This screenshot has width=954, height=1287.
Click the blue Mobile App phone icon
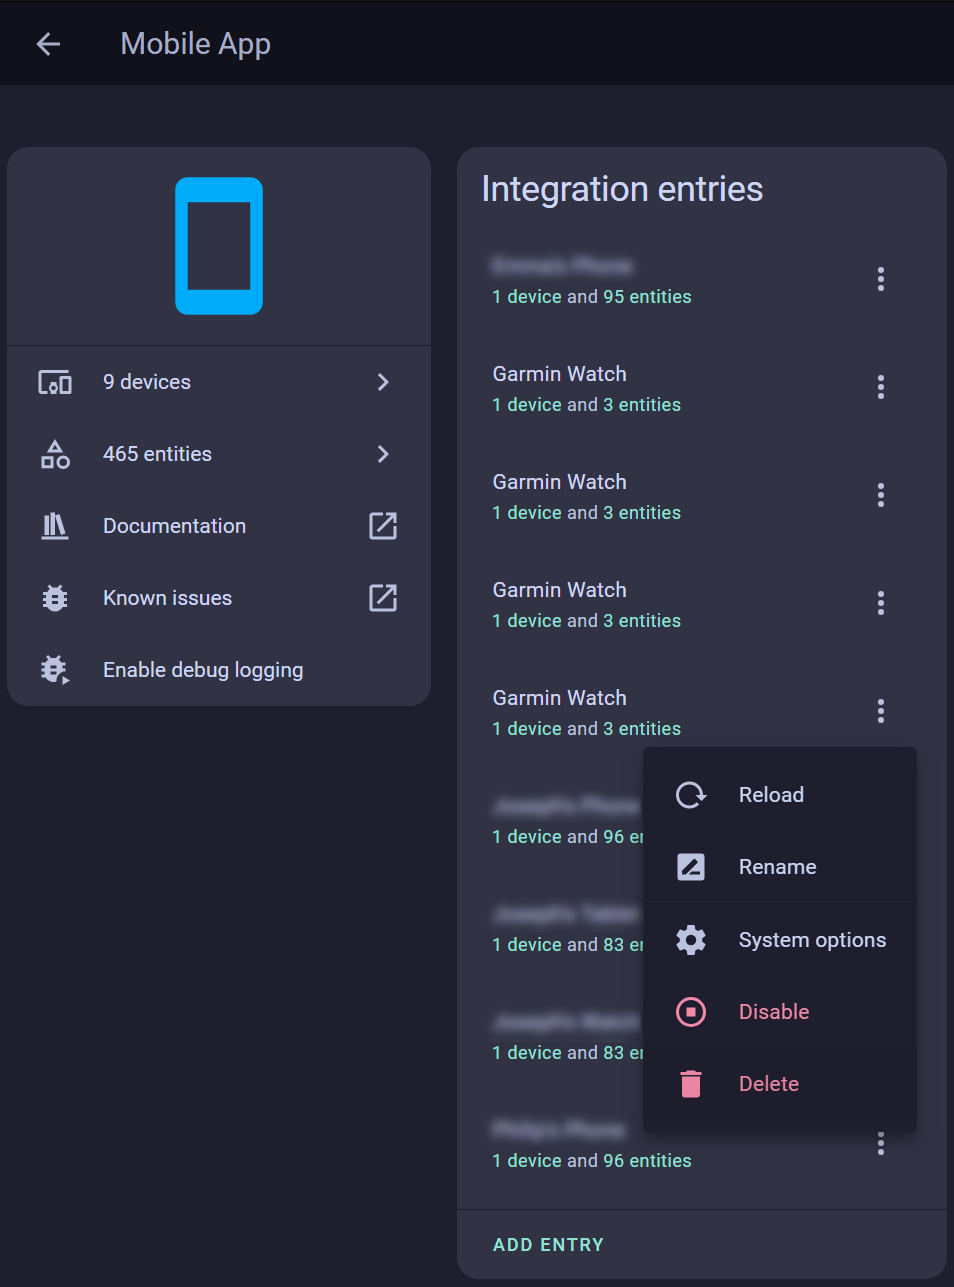pyautogui.click(x=218, y=245)
